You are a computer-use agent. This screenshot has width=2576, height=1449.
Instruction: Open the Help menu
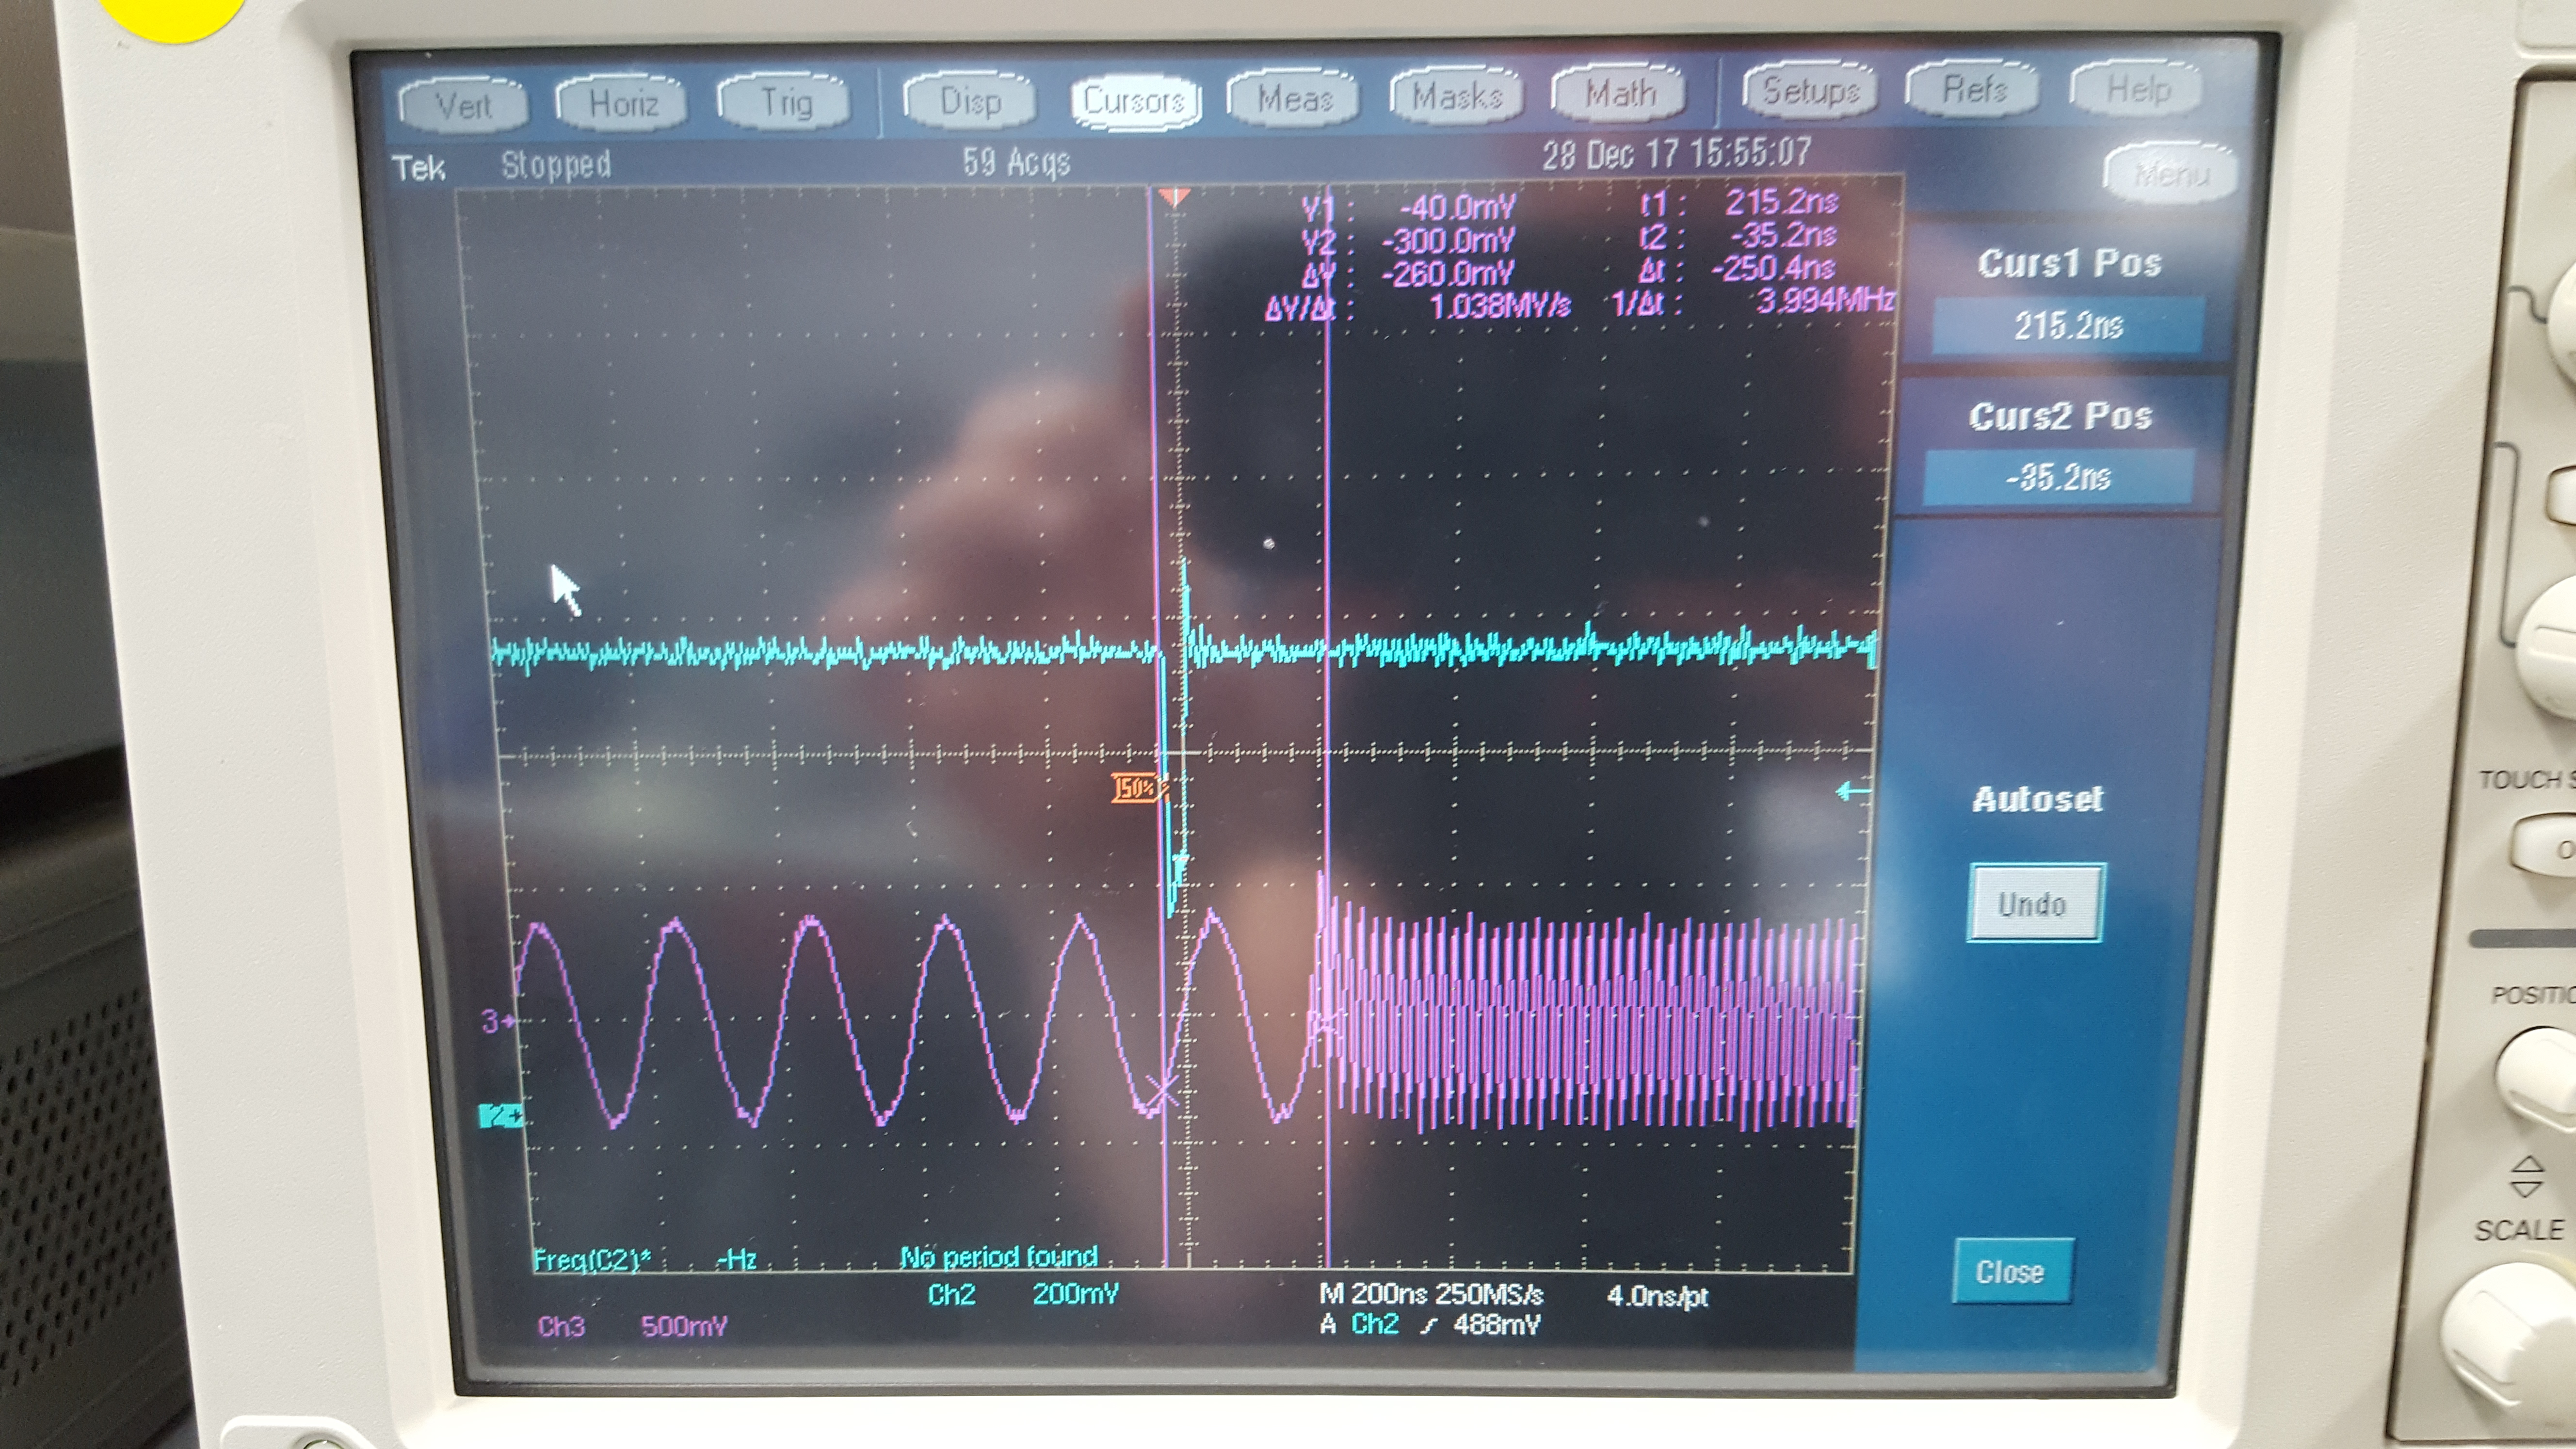click(2136, 90)
